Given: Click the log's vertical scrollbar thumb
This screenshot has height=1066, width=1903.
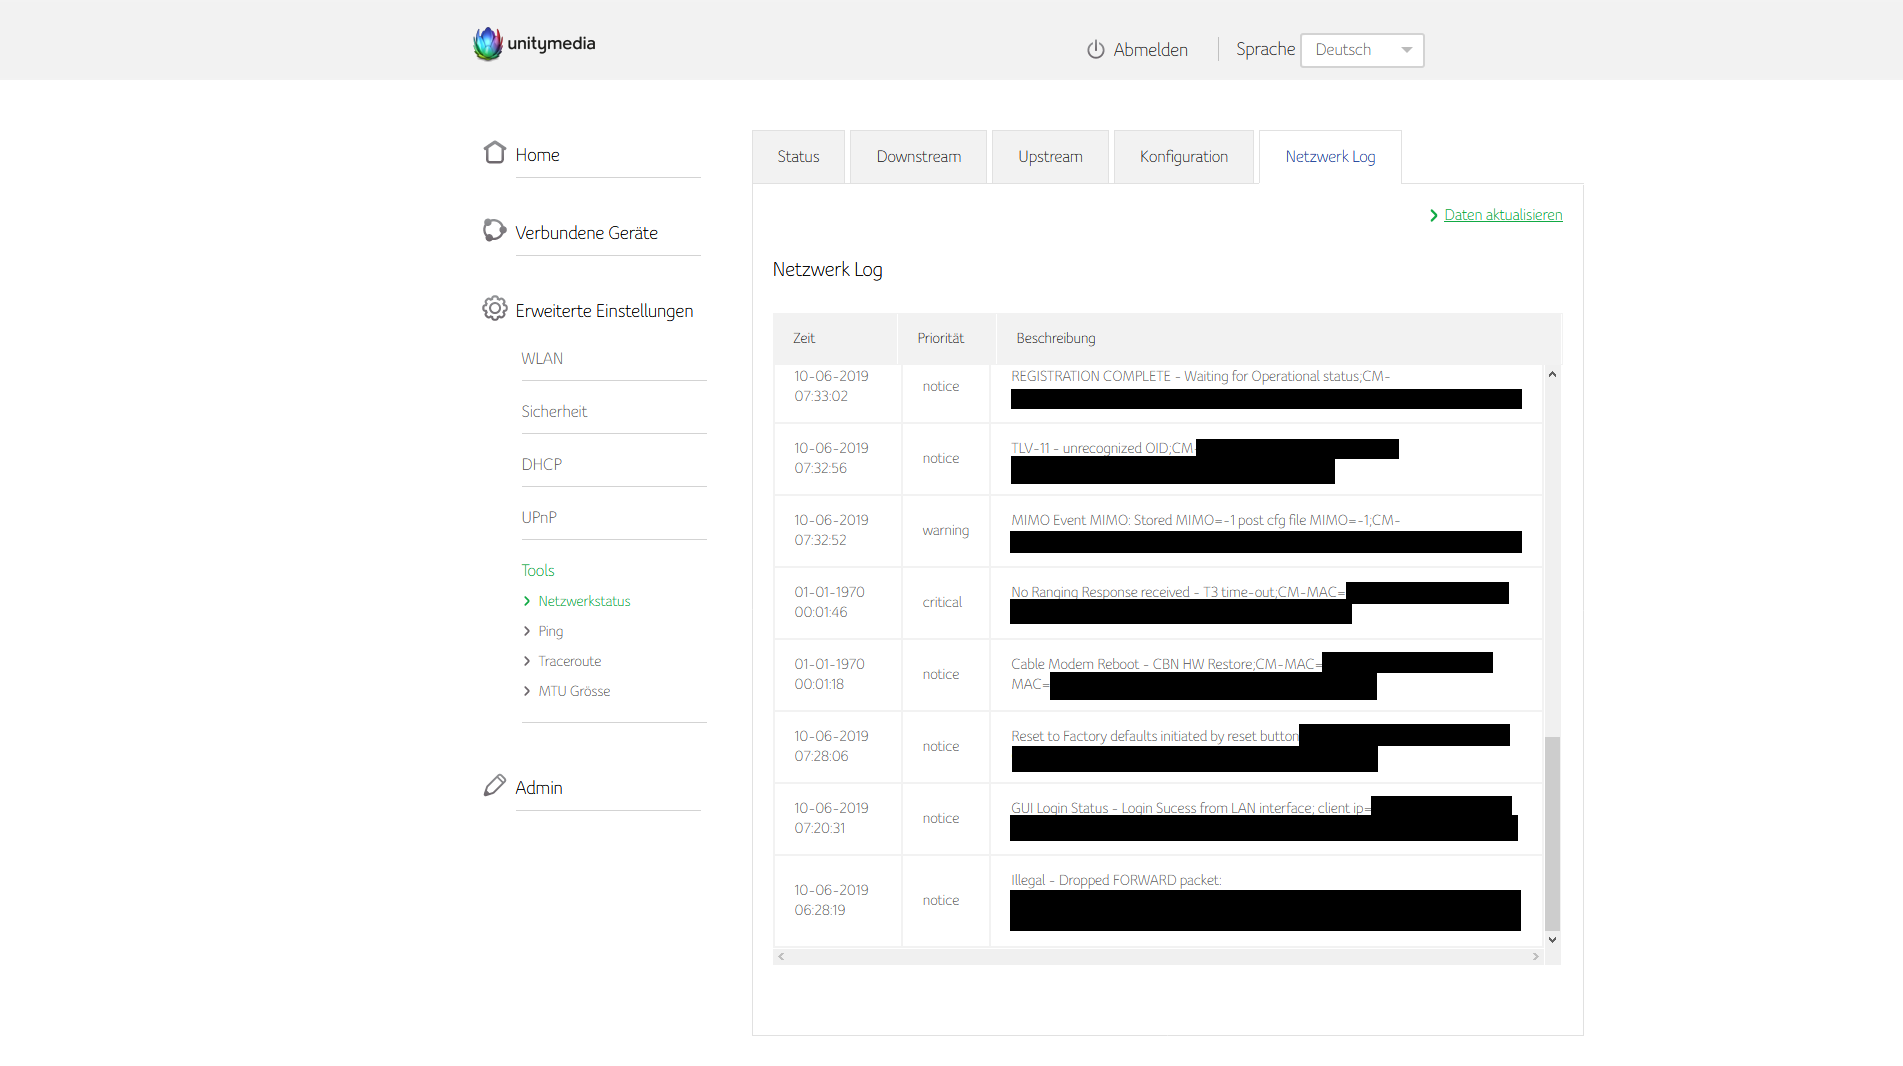Looking at the screenshot, I should [1552, 834].
